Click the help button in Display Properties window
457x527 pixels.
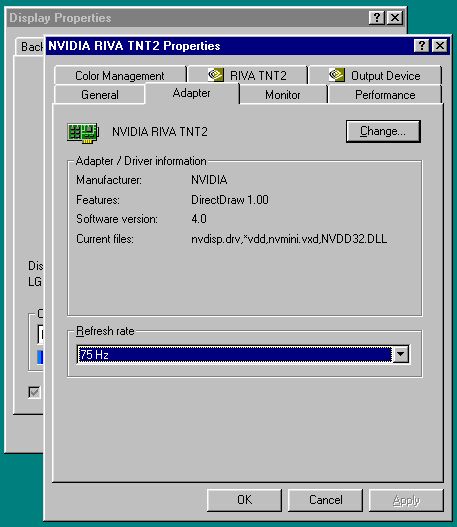tap(377, 17)
